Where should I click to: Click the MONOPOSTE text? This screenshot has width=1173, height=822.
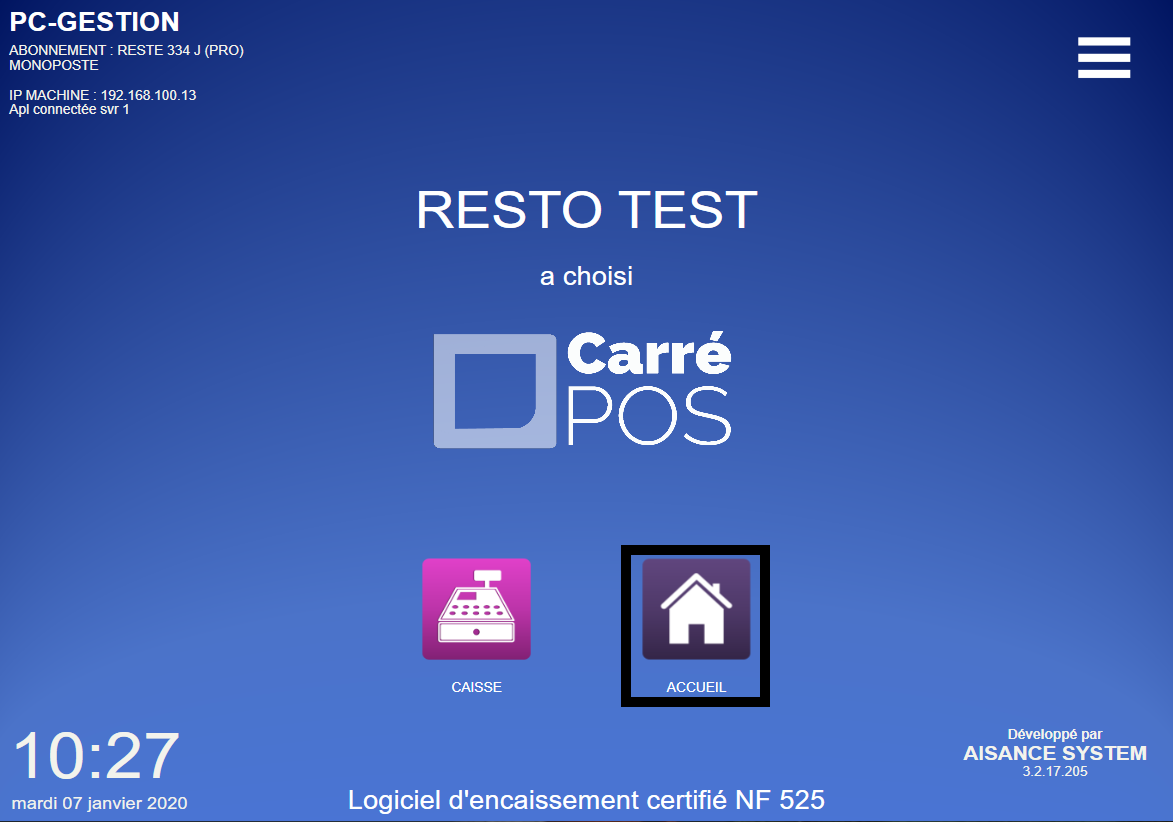[x=54, y=65]
